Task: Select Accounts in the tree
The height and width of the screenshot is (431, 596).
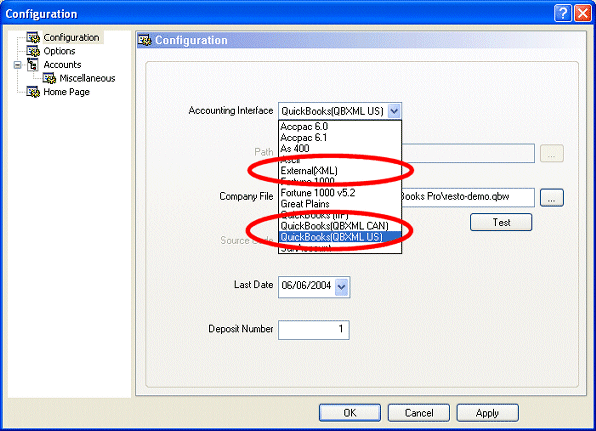Action: click(62, 65)
